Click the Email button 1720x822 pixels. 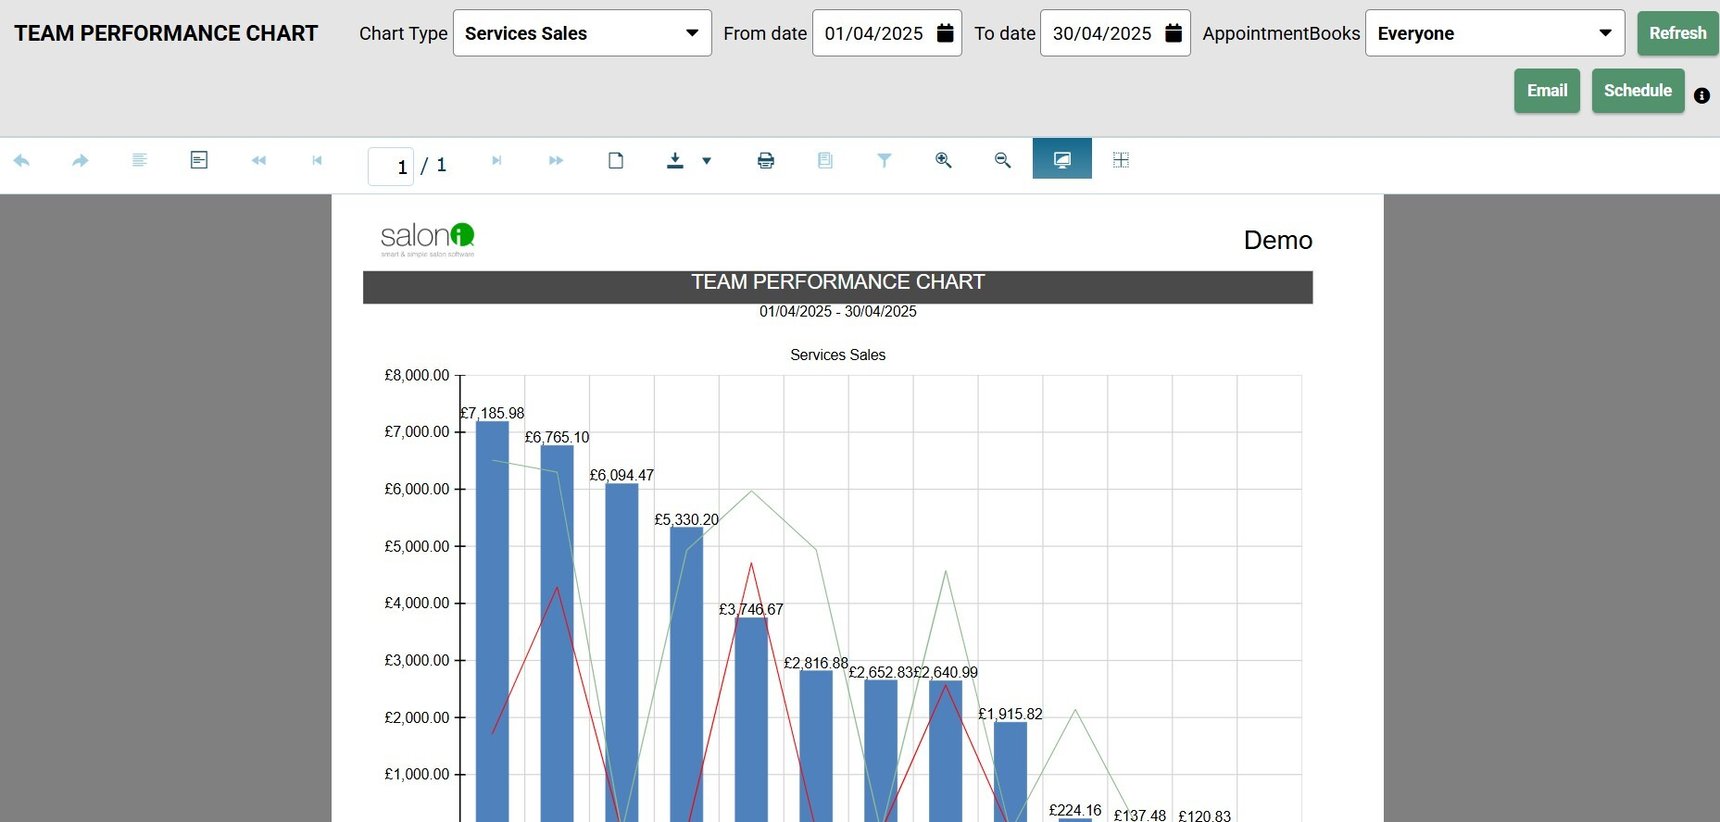pos(1547,90)
